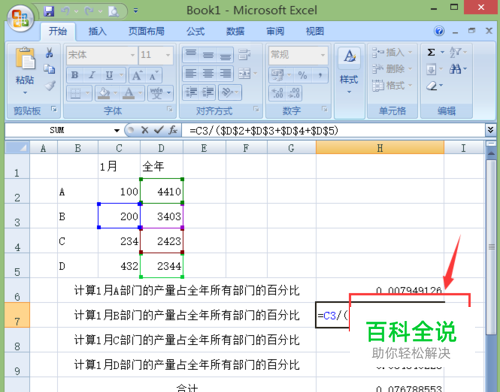Open Insert Function fx button

coord(173,130)
